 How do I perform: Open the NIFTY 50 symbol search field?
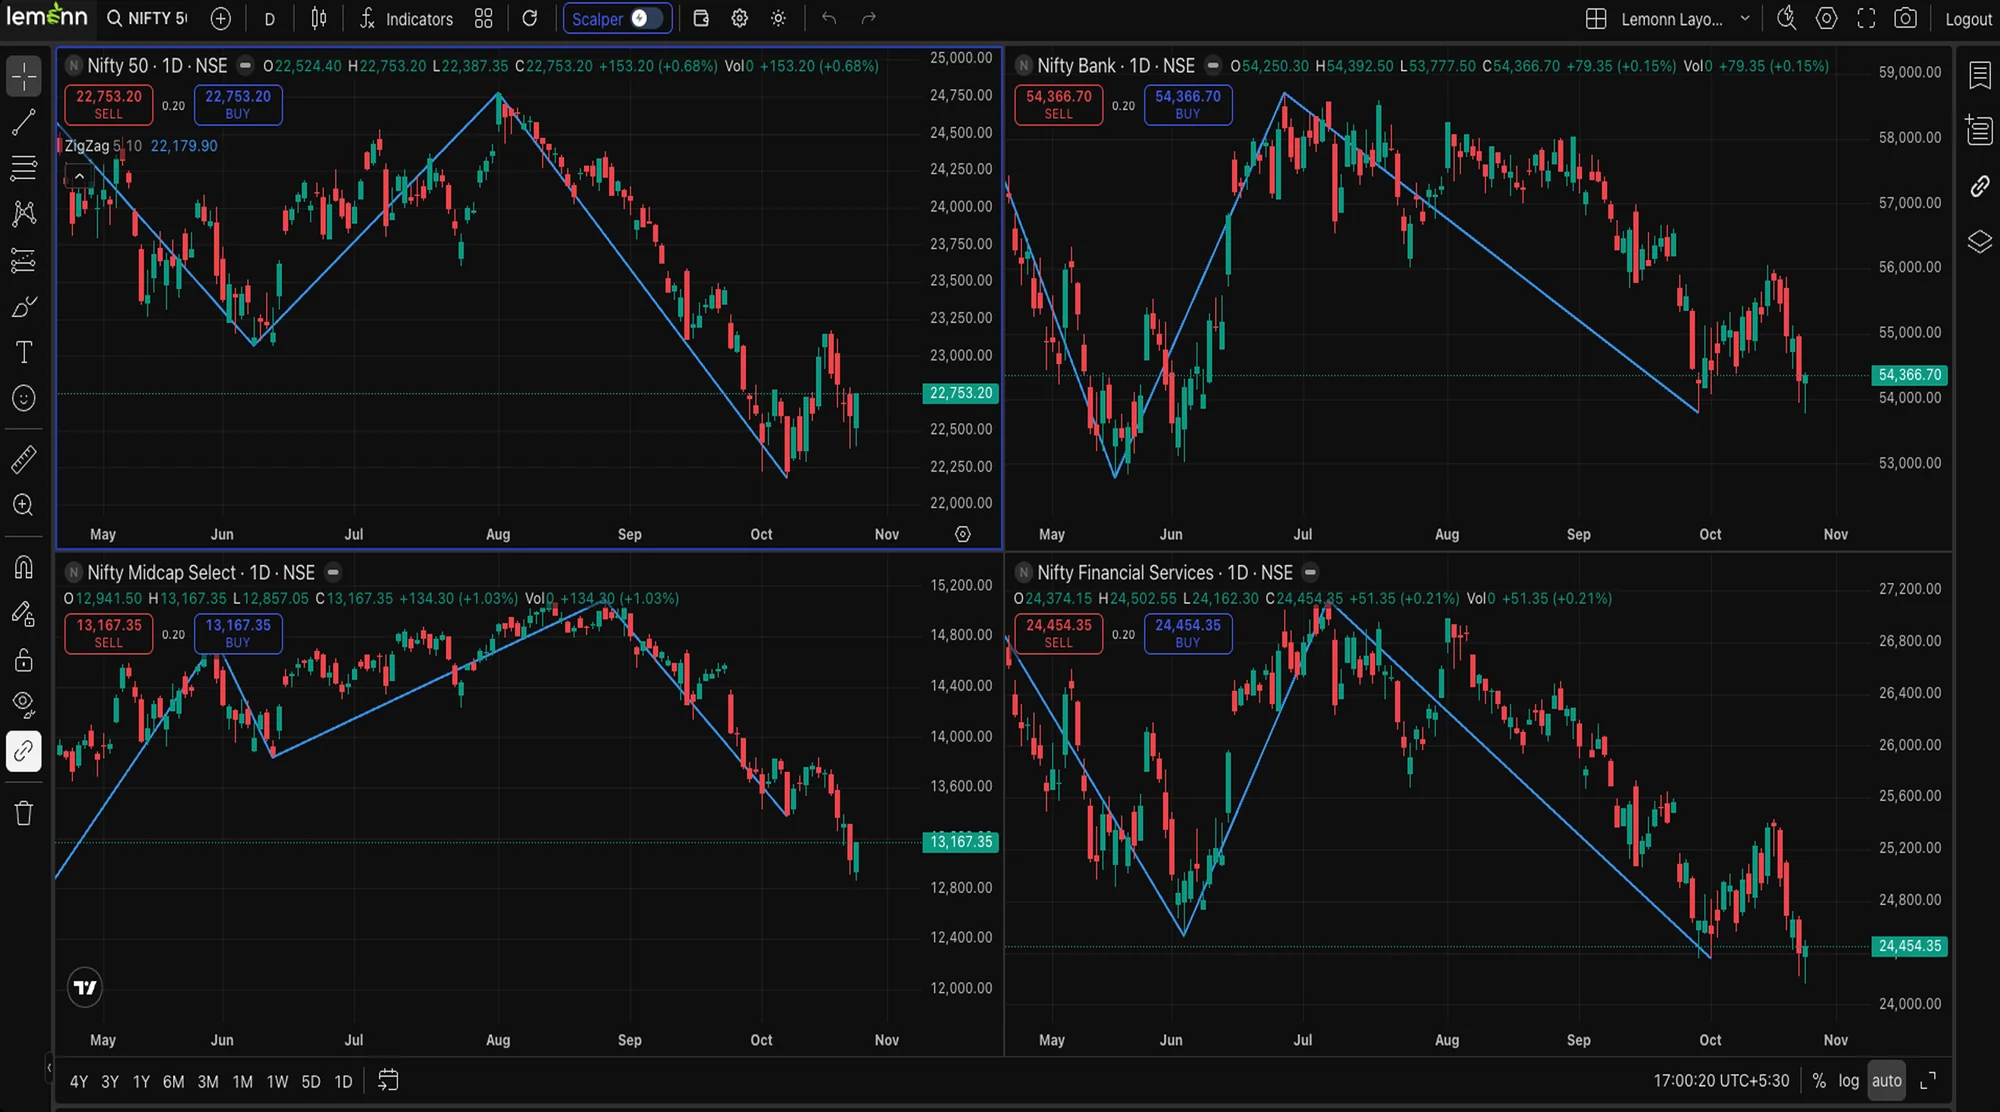click(x=147, y=19)
